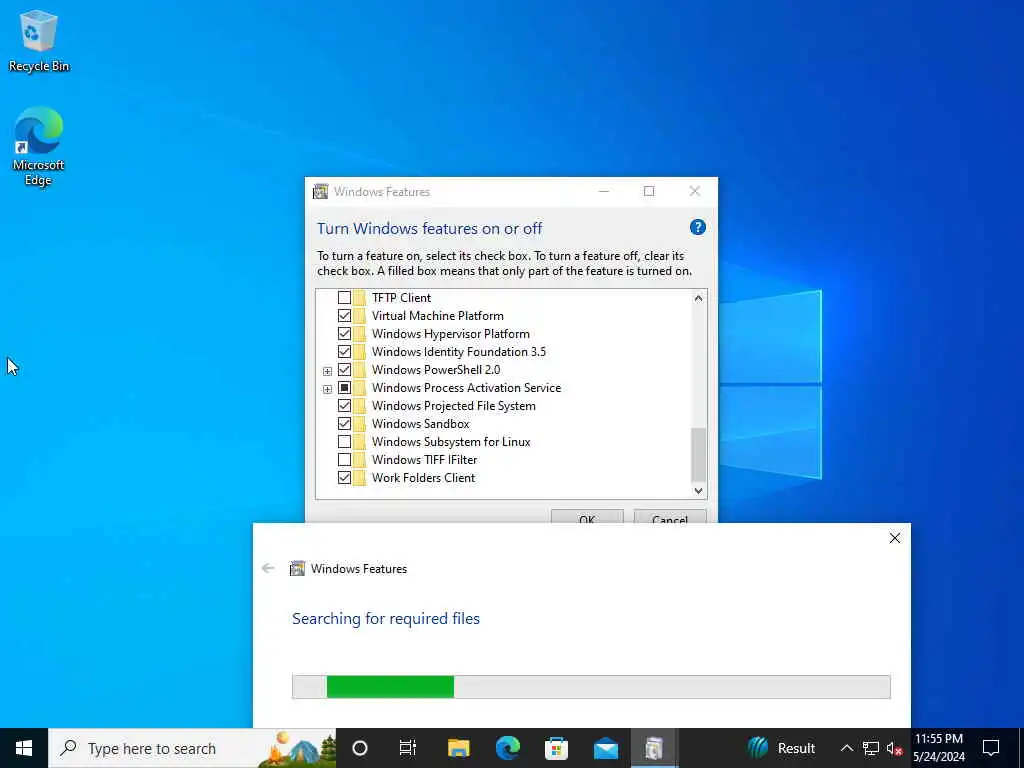This screenshot has height=768, width=1024.
Task: Click the Type here to search box
Action: pyautogui.click(x=192, y=748)
